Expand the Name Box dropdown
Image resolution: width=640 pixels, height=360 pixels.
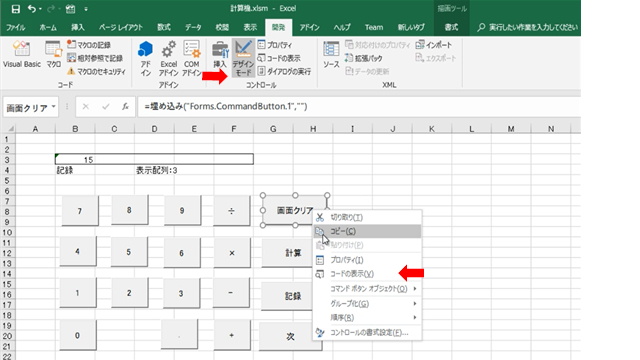[x=53, y=107]
